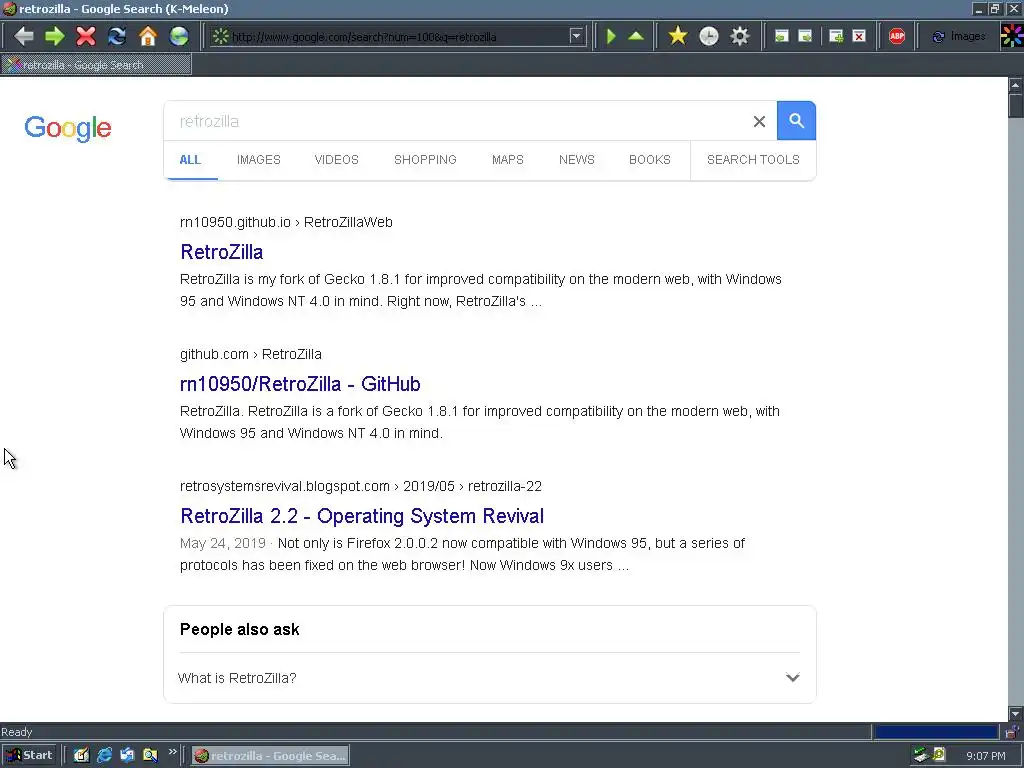Click the status bar security lock icon

click(1012, 732)
